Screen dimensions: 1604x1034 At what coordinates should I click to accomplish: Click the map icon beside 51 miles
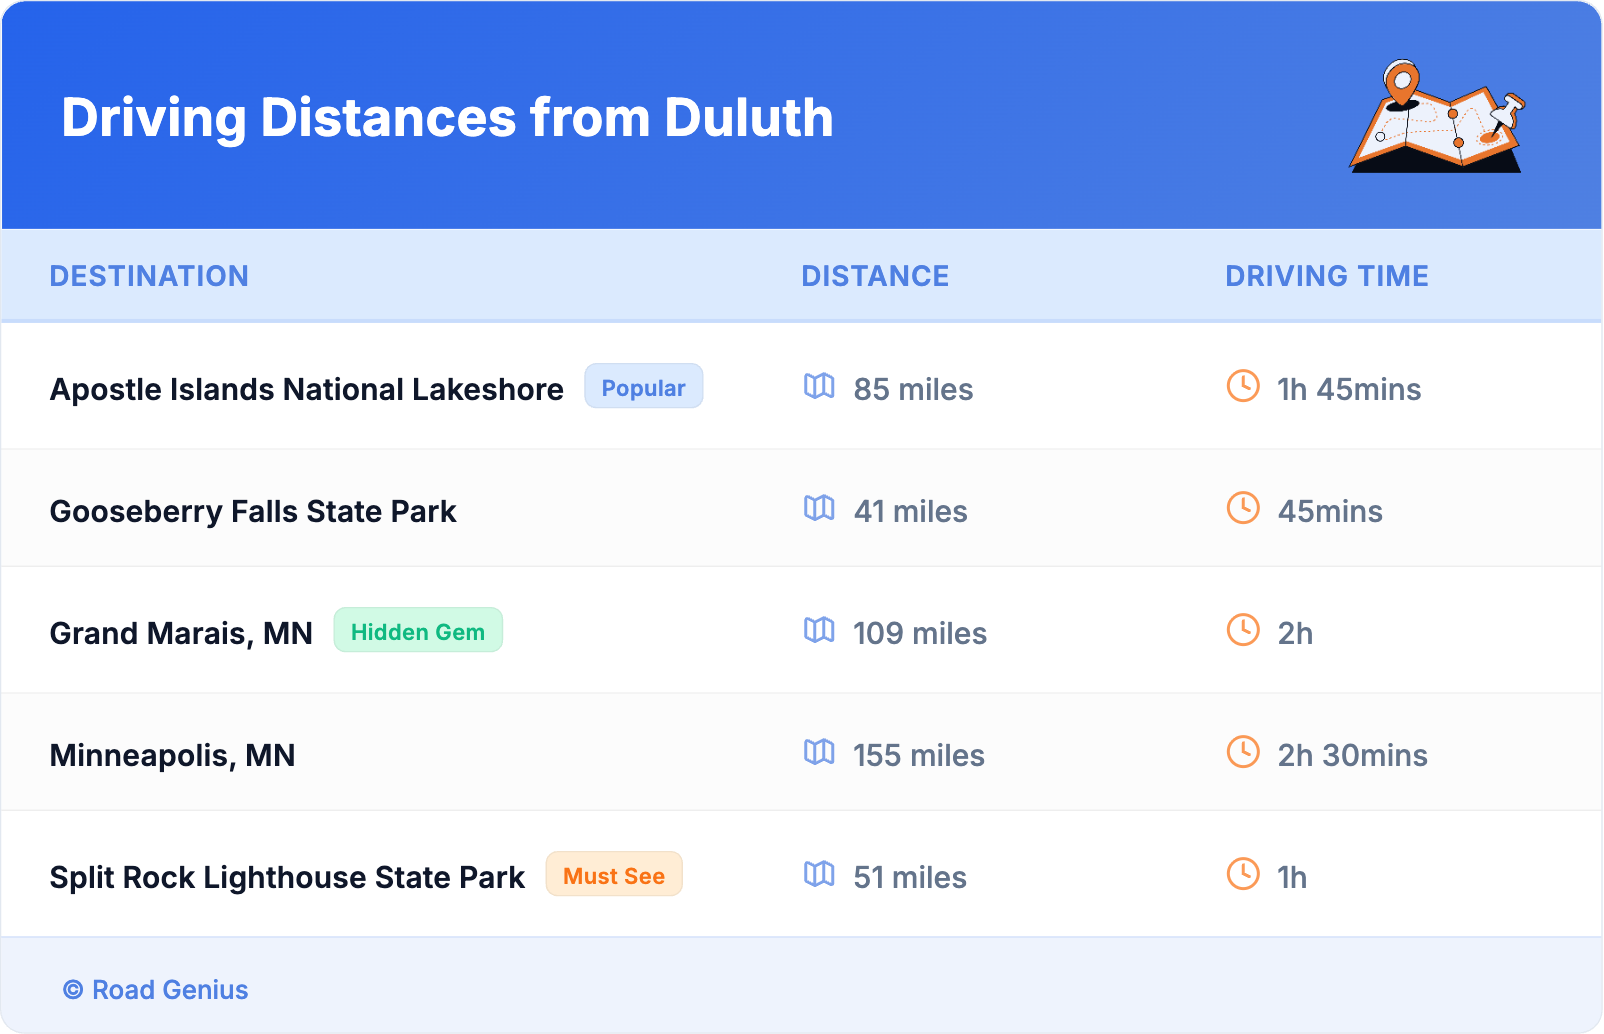coord(819,875)
